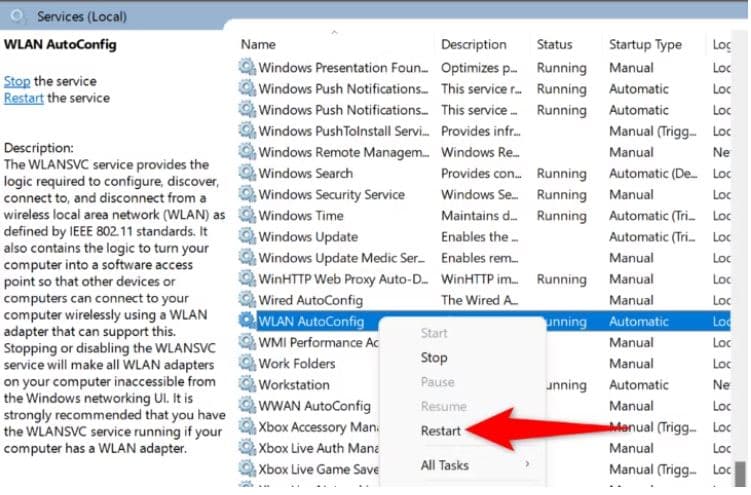The height and width of the screenshot is (495, 751).
Task: Click the gear icon beside Windows Update
Action: click(246, 237)
